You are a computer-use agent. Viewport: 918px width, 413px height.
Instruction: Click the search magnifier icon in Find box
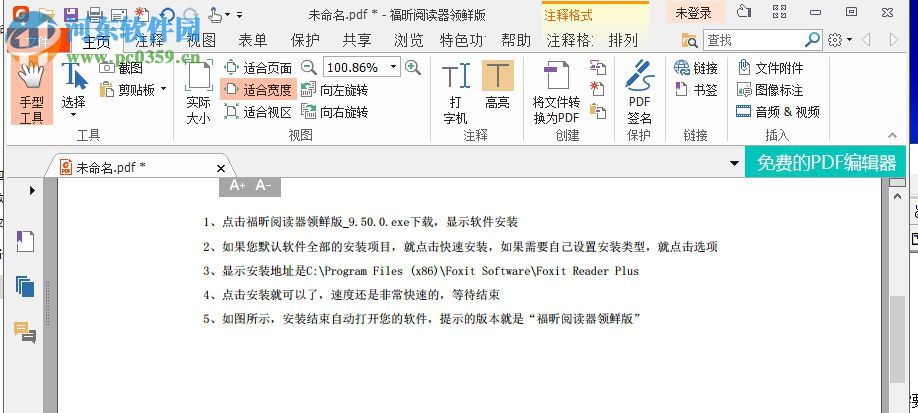tap(812, 40)
